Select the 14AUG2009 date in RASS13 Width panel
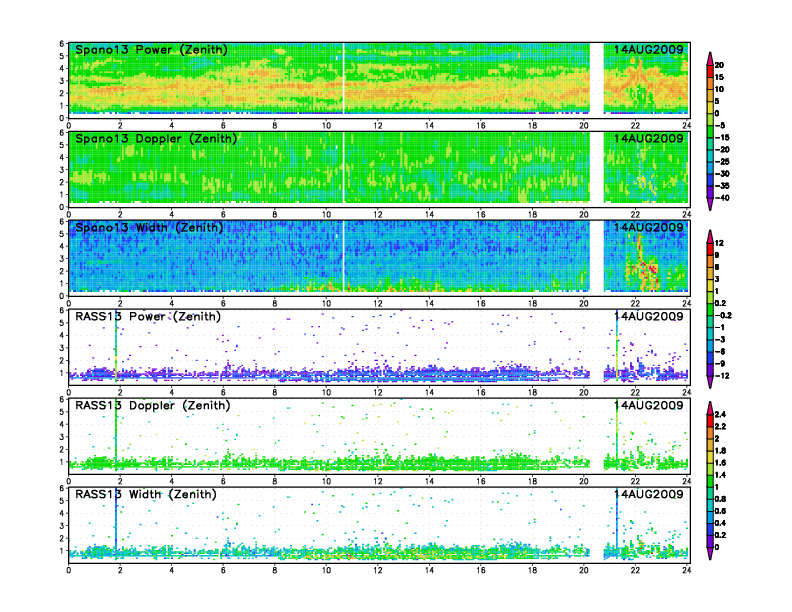Viewport: 792px width, 612px height. click(x=649, y=494)
